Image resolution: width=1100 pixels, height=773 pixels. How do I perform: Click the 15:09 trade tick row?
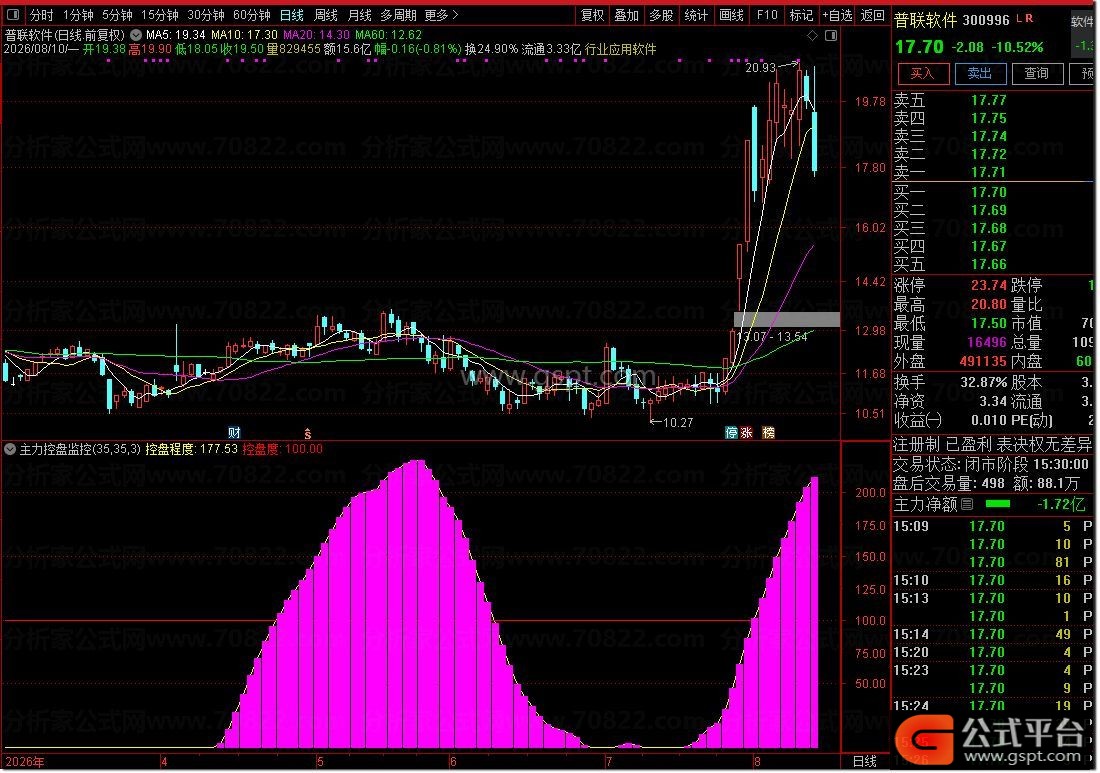pyautogui.click(x=993, y=526)
